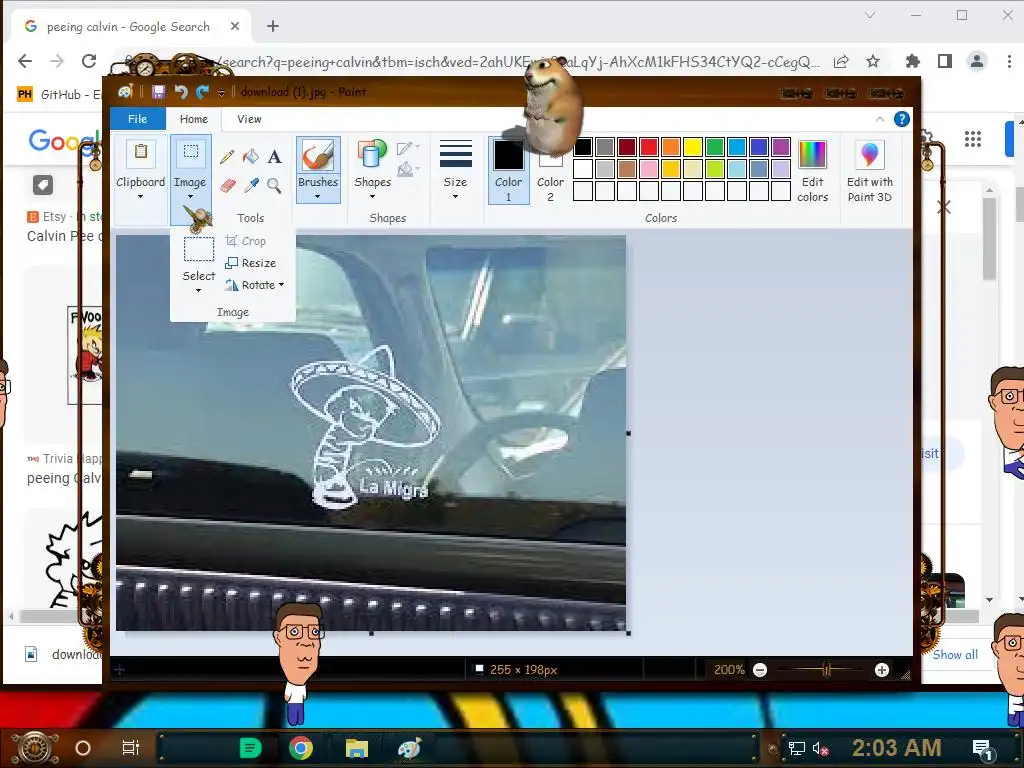Screen dimensions: 1024x768
Task: Reload the Chrome page
Action: coord(89,61)
